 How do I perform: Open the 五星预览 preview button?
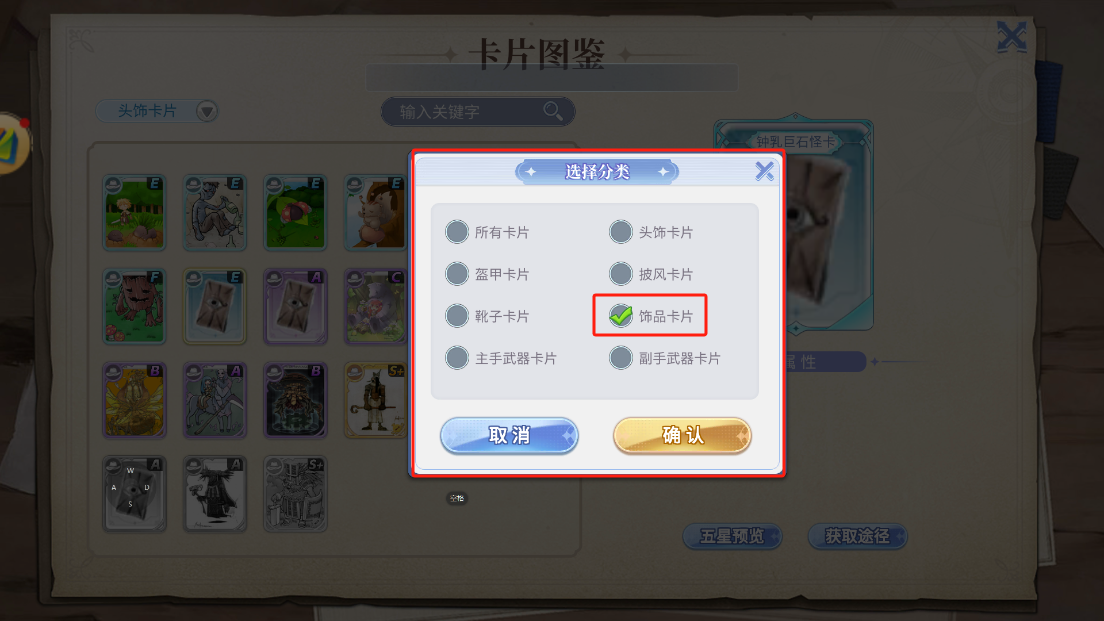click(x=732, y=537)
